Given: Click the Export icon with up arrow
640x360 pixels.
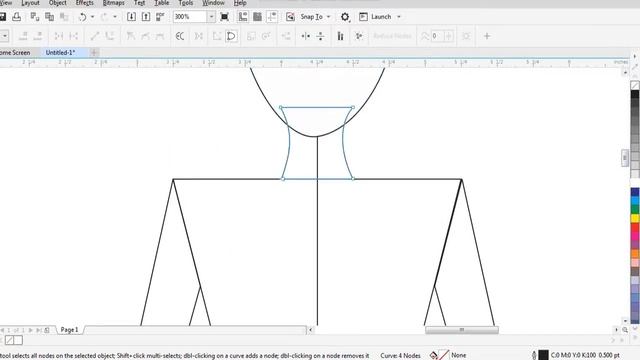Looking at the screenshot, I should click(x=146, y=17).
